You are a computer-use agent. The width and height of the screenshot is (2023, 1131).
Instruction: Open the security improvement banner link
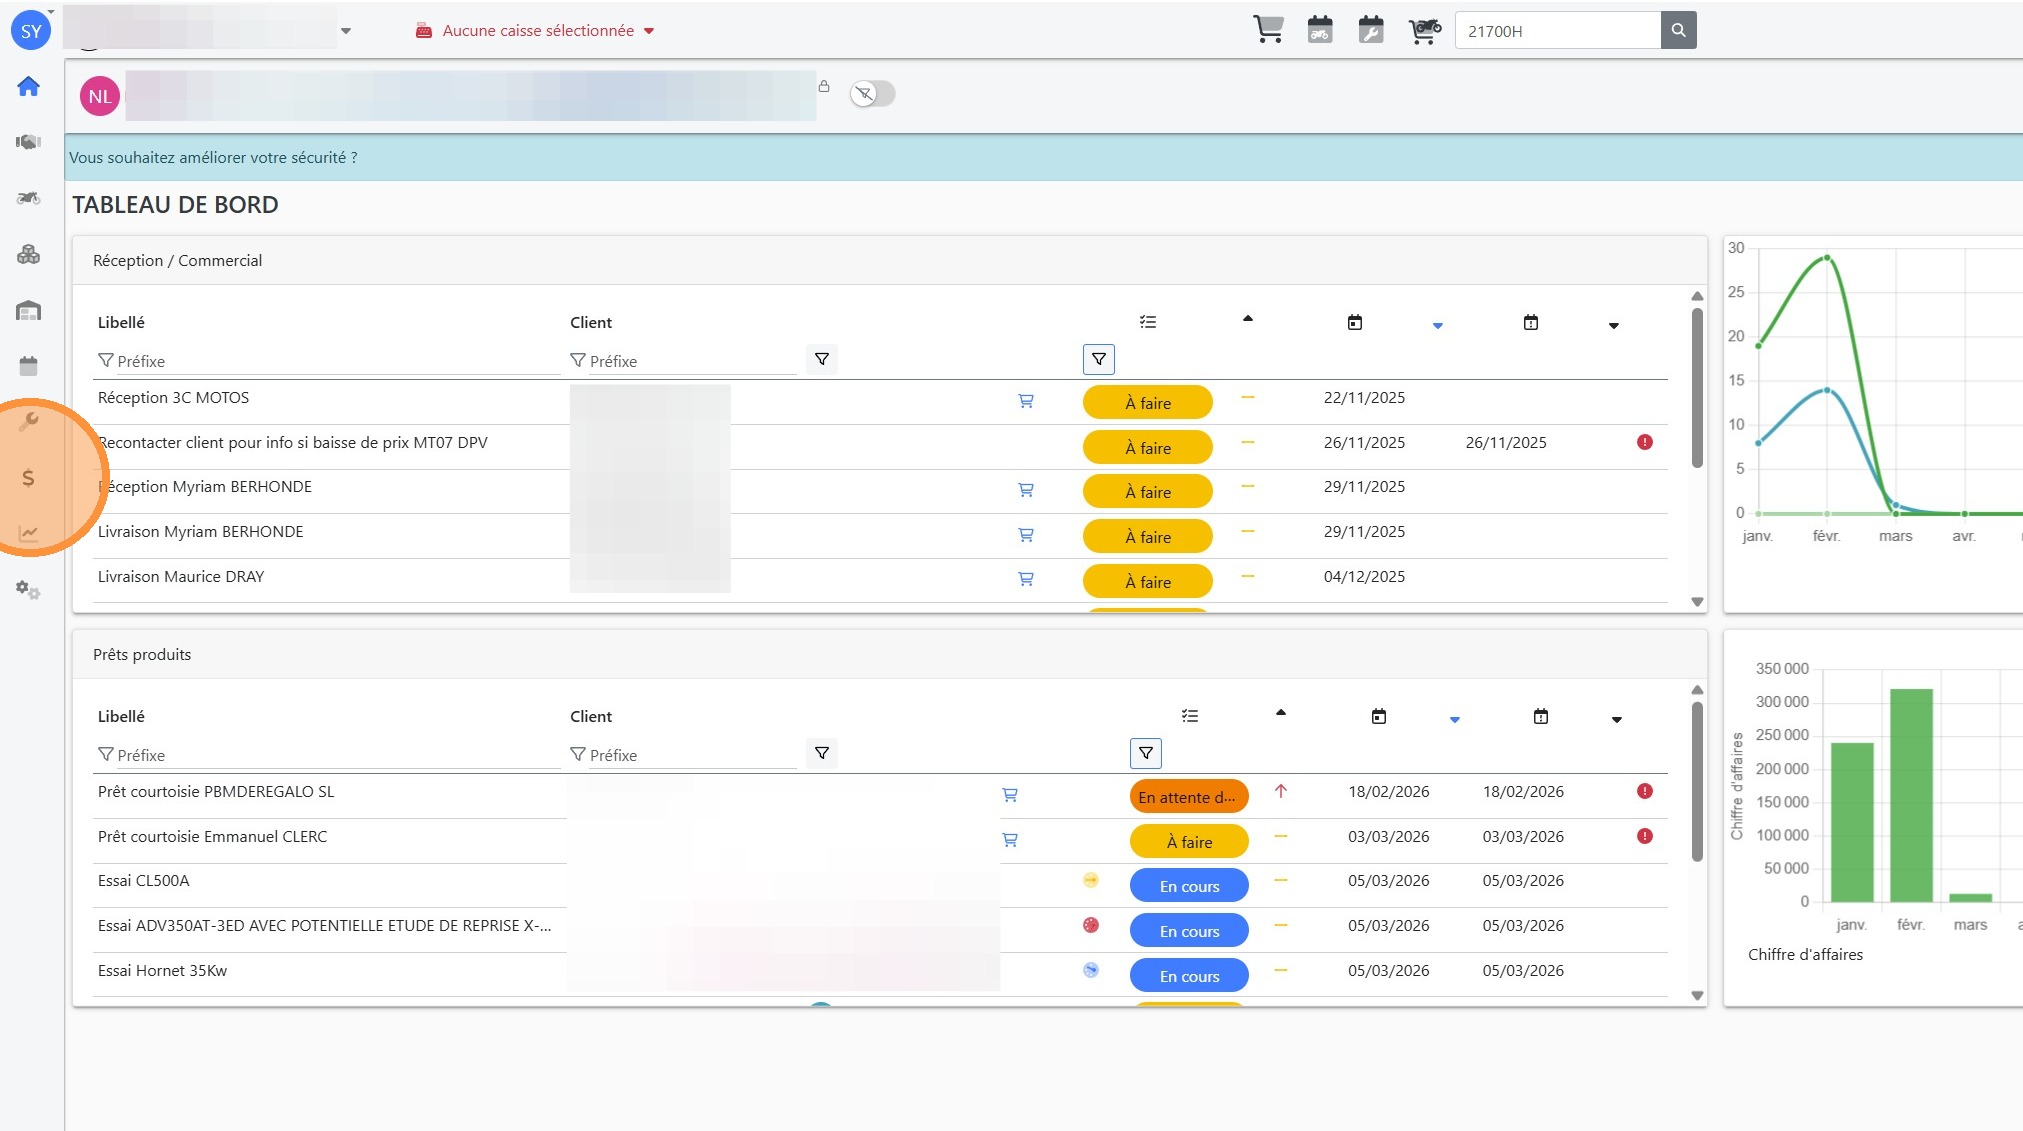213,158
